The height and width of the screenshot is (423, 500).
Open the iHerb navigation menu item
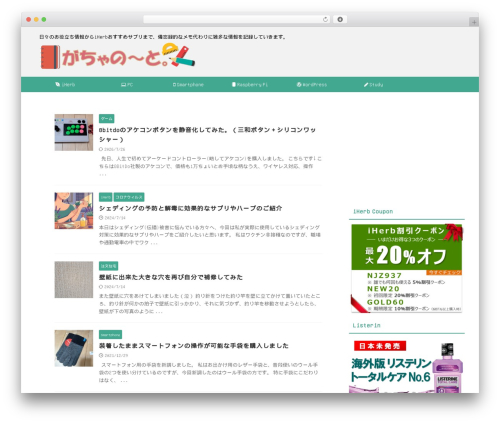65,85
